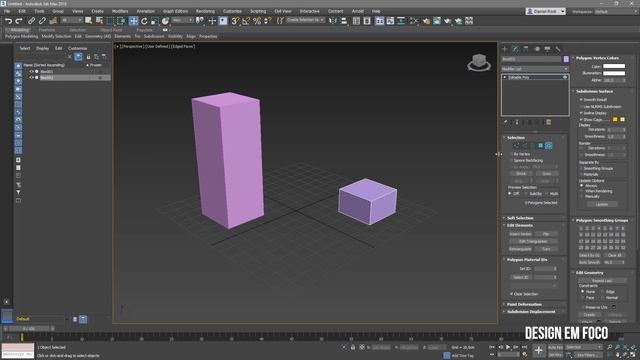
Task: Toggle visibility eye of Box002
Action: (31, 78)
